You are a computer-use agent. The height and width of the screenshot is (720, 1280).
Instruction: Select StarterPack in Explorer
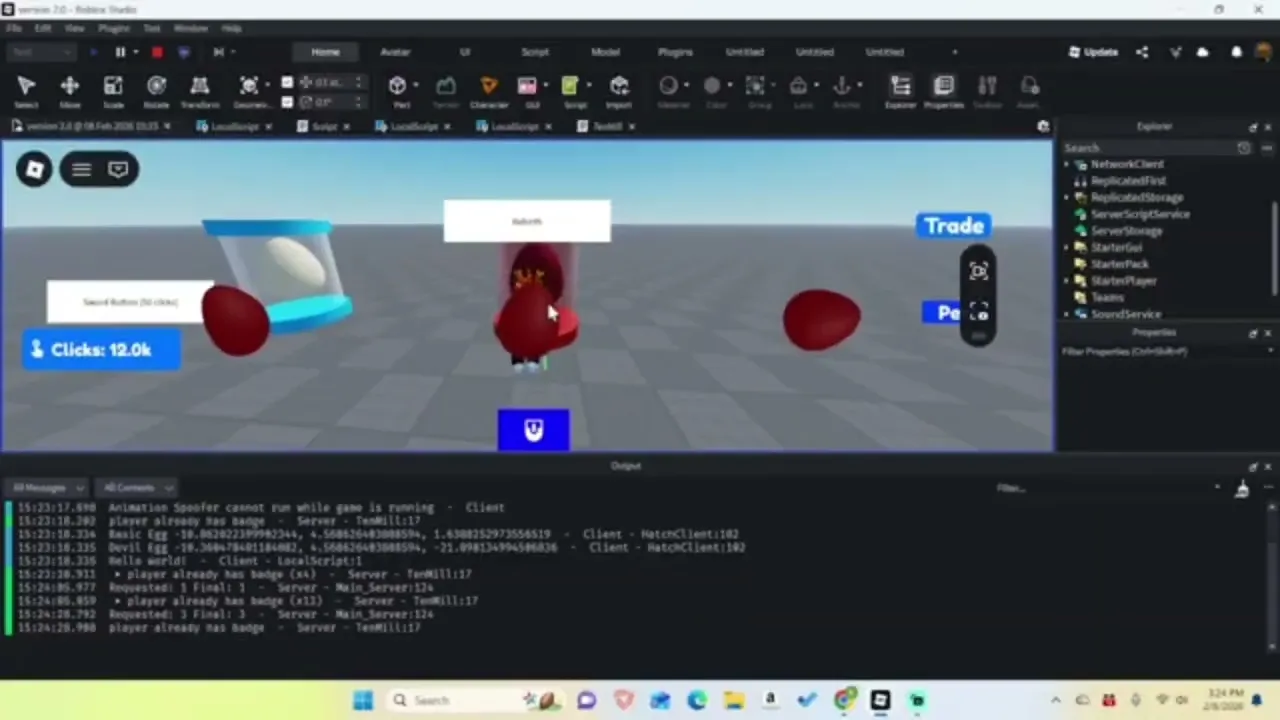tap(1119, 264)
